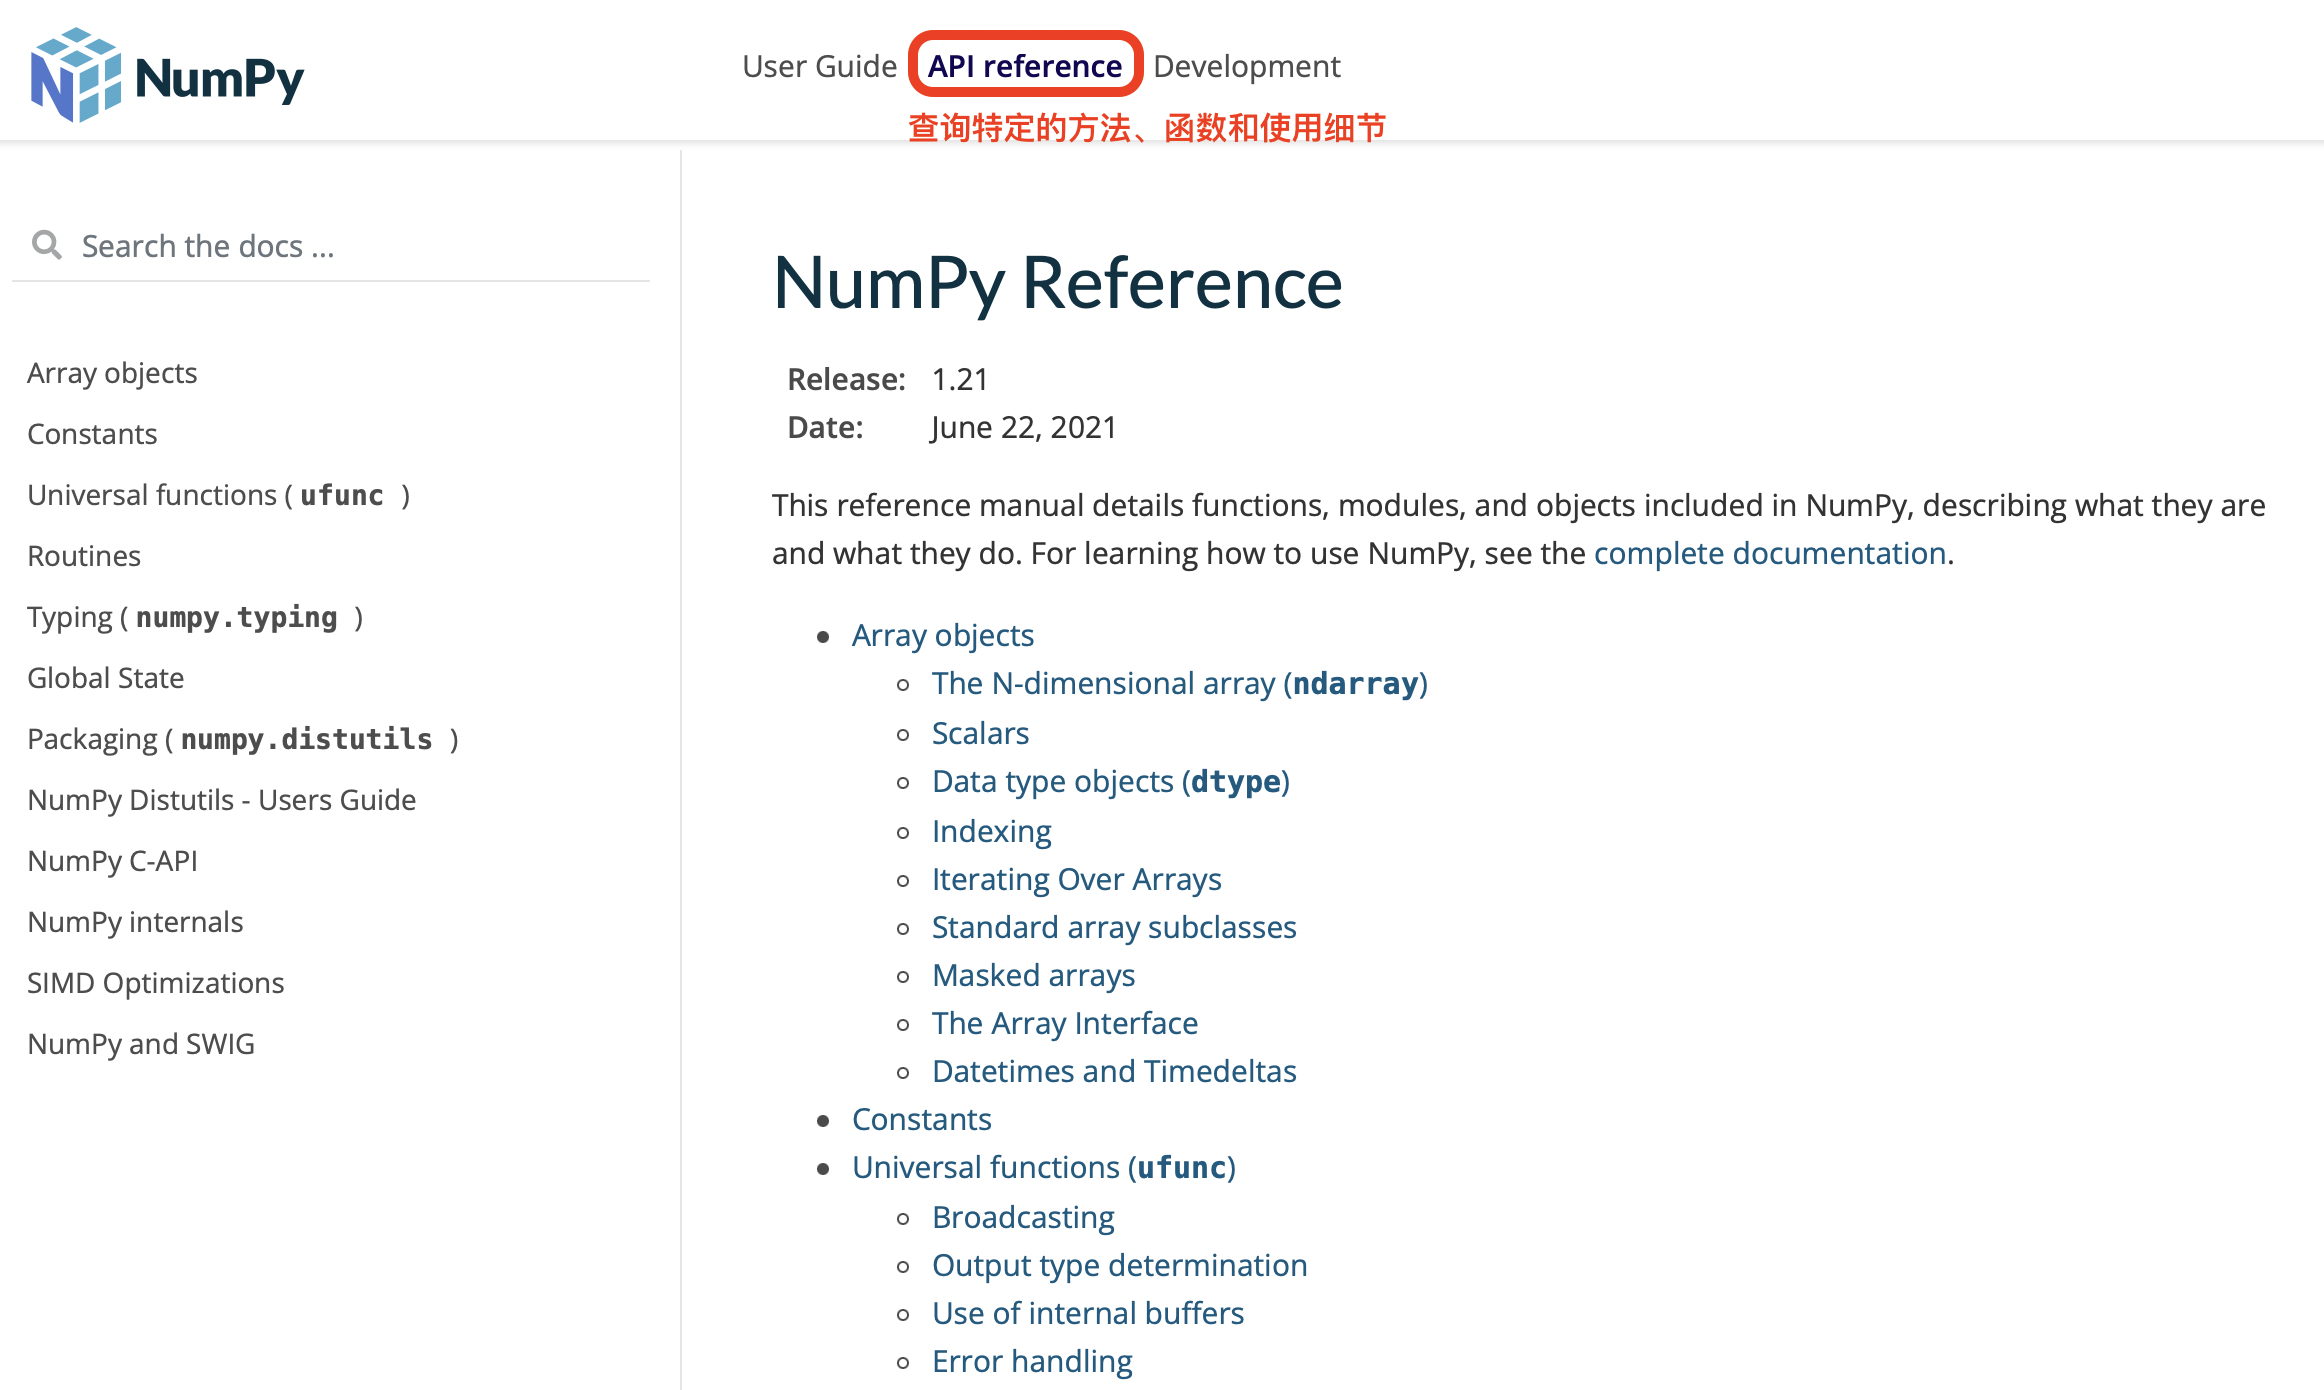Open the Development tab

[x=1246, y=66]
